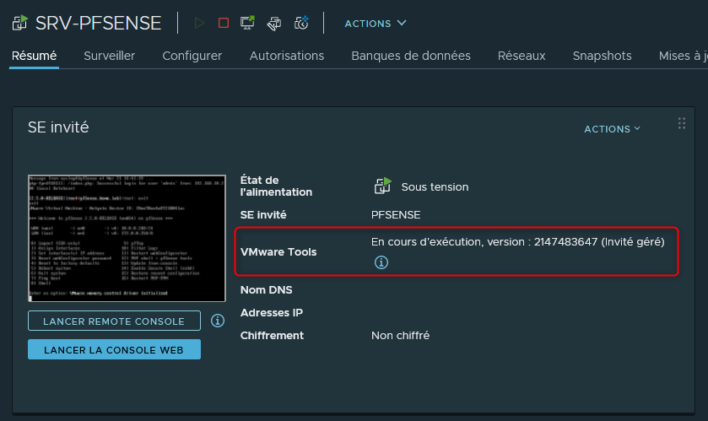
Task: Click the red Power Off stop icon
Action: pos(223,23)
